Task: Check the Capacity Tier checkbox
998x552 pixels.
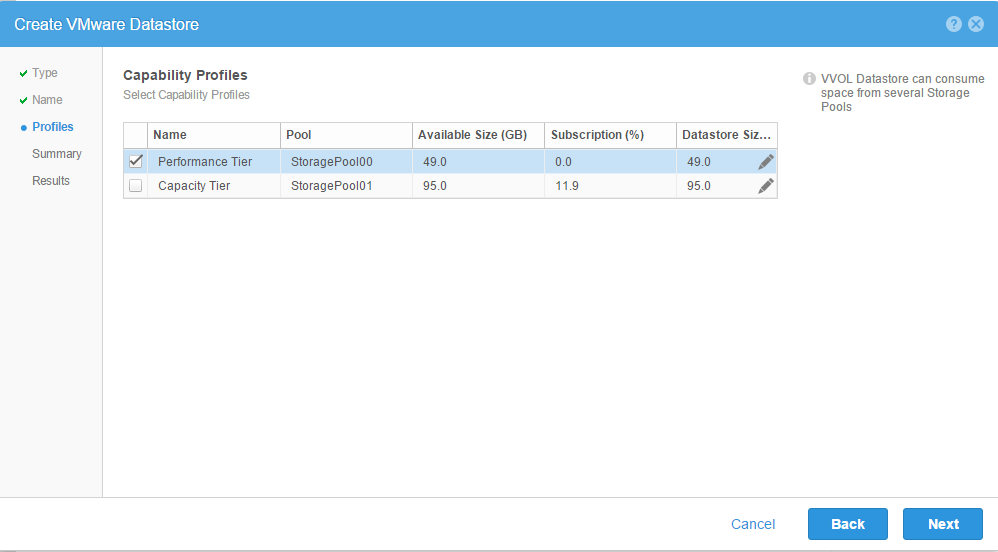Action: click(136, 186)
